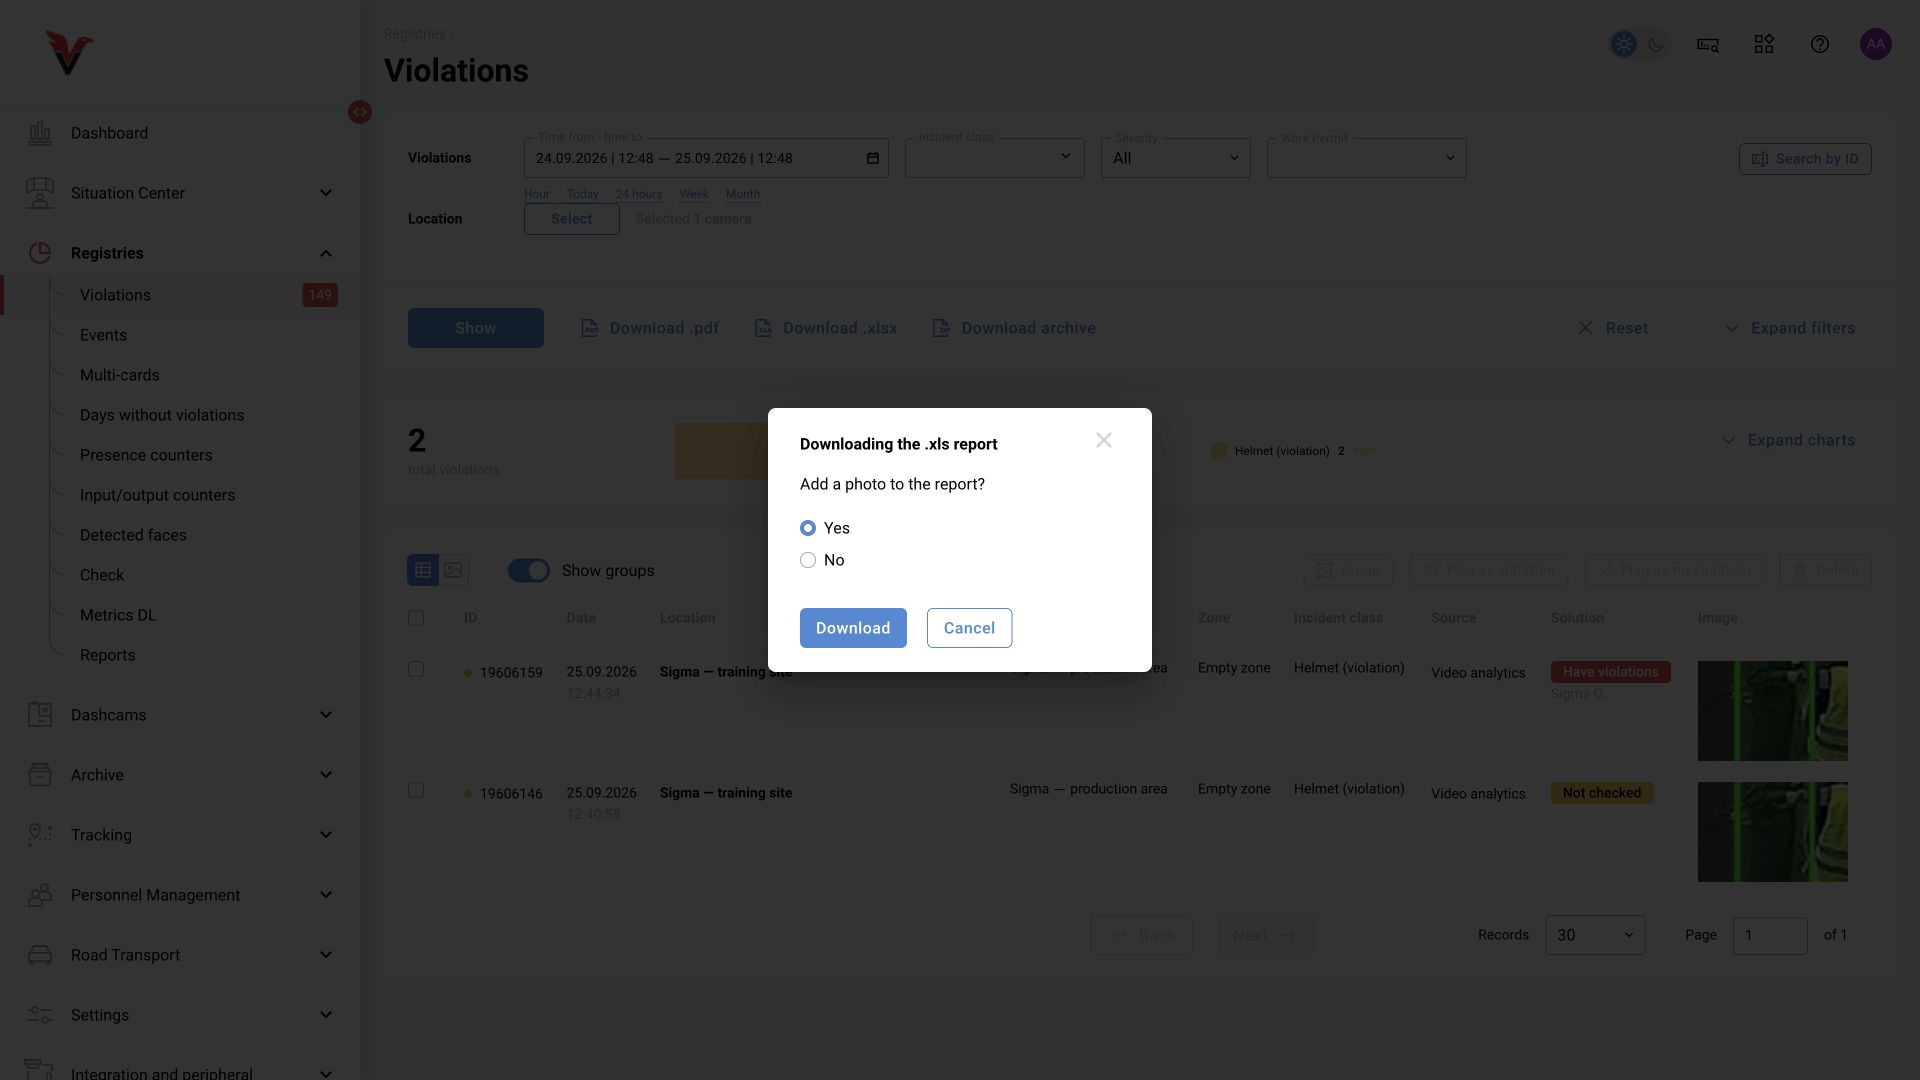Select the No radio option
1920x1080 pixels.
point(808,560)
